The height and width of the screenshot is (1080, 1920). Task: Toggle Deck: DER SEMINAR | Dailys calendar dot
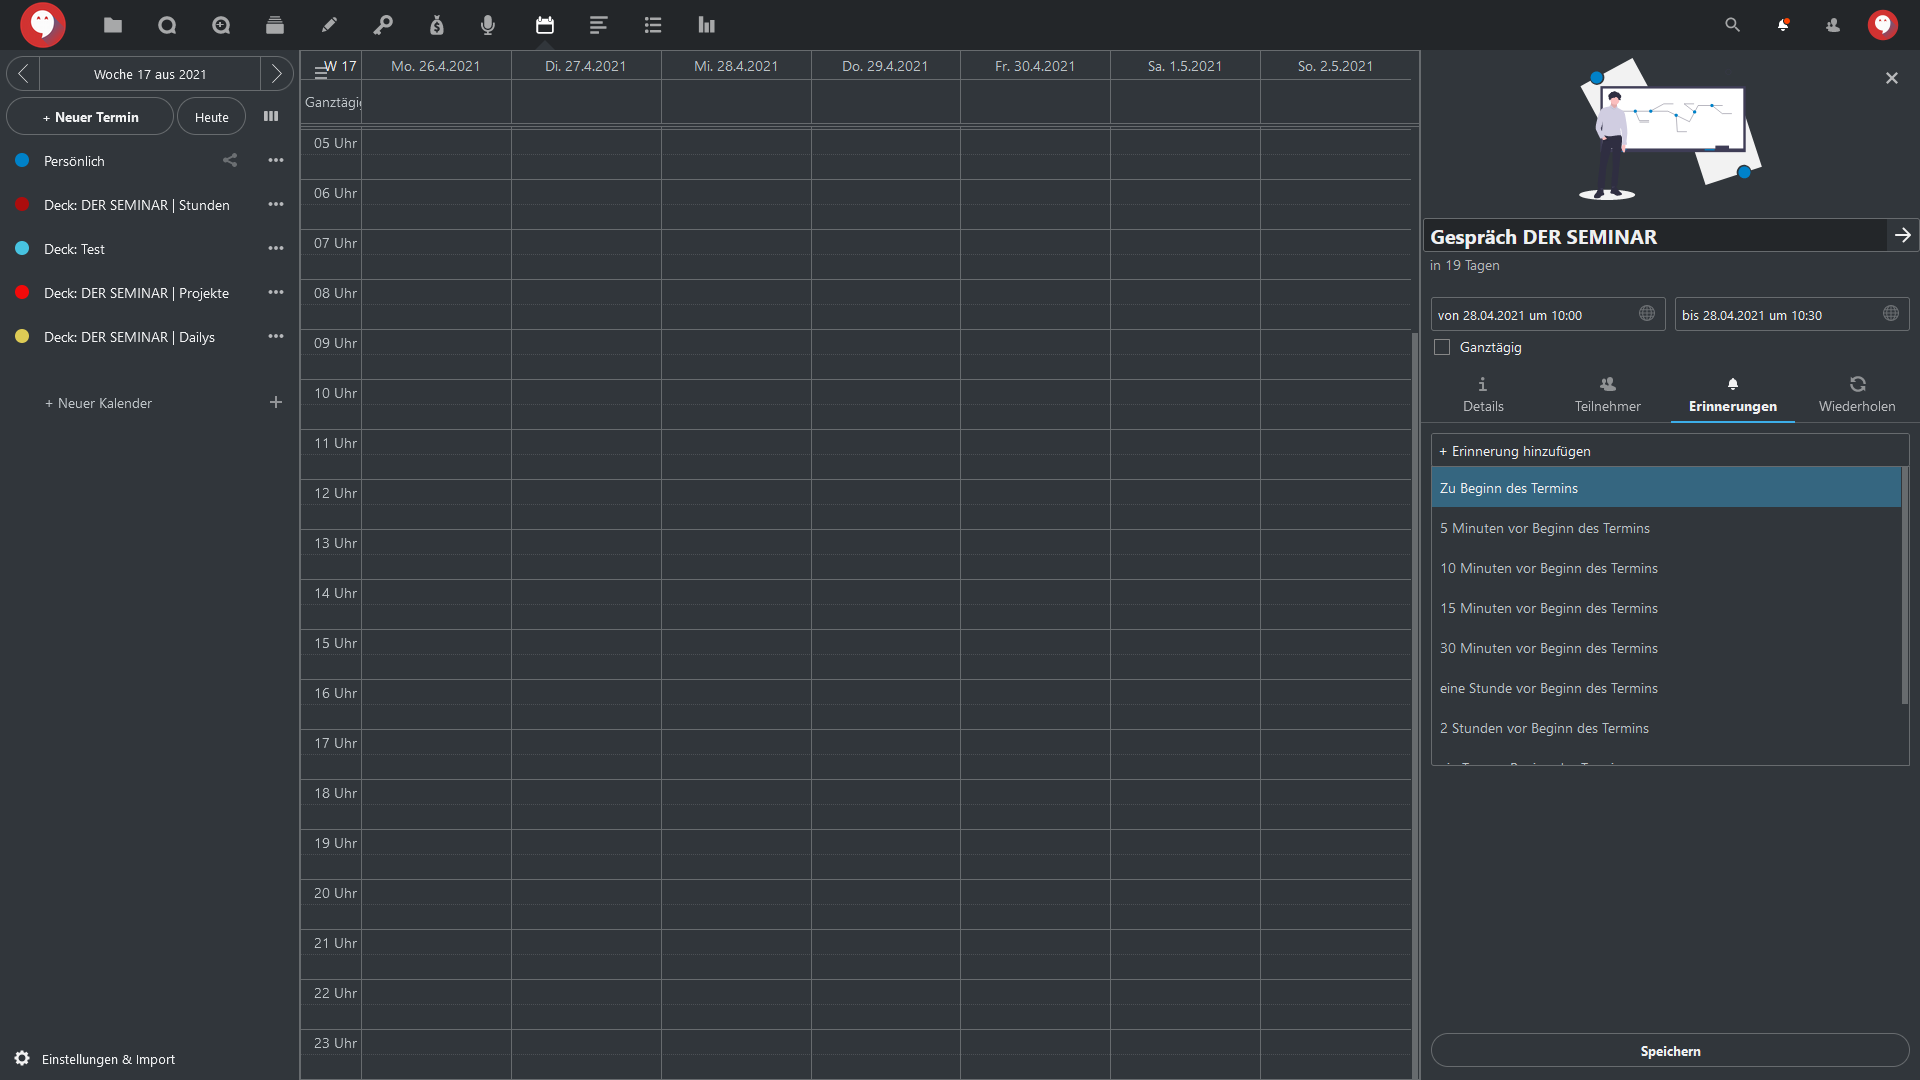pyautogui.click(x=22, y=336)
